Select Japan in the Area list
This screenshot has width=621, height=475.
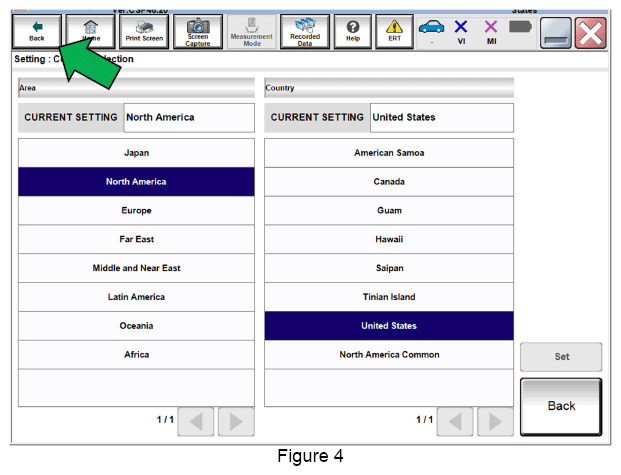point(136,153)
